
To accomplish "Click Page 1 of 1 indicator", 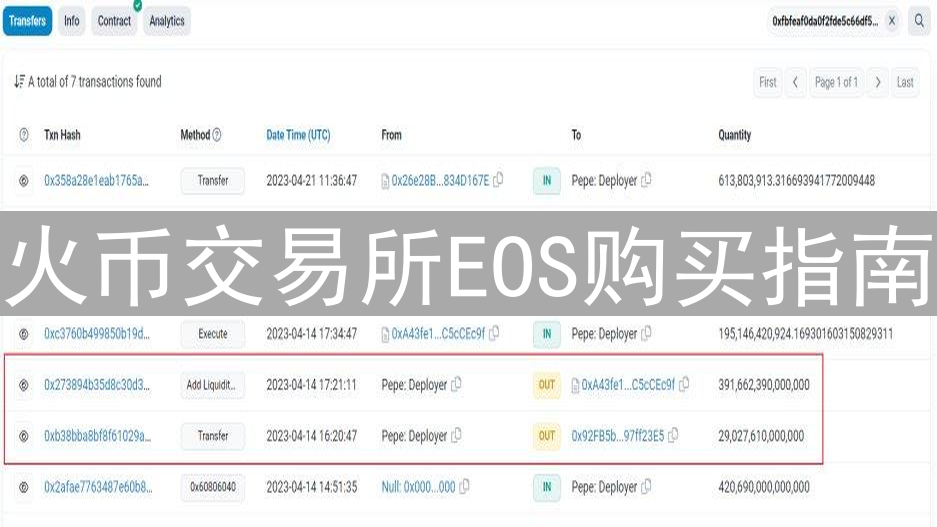I will pos(836,82).
